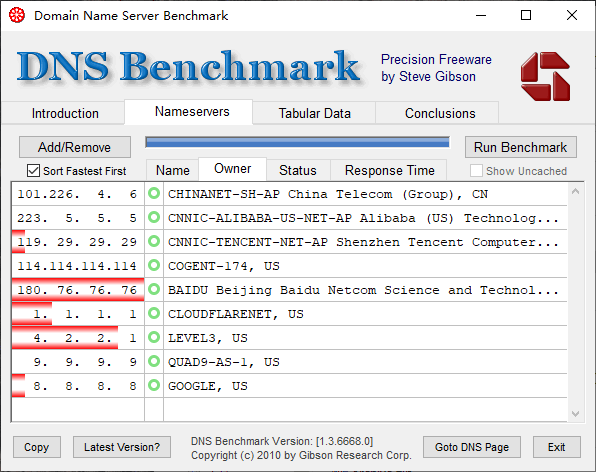596x472 pixels.
Task: Select IP address 1.1.1.1
Action: click(x=84, y=314)
